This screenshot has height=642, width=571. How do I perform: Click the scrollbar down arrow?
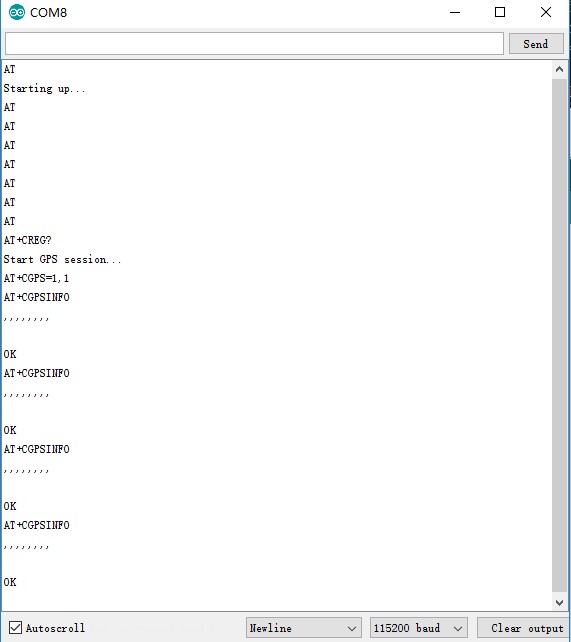[559, 602]
